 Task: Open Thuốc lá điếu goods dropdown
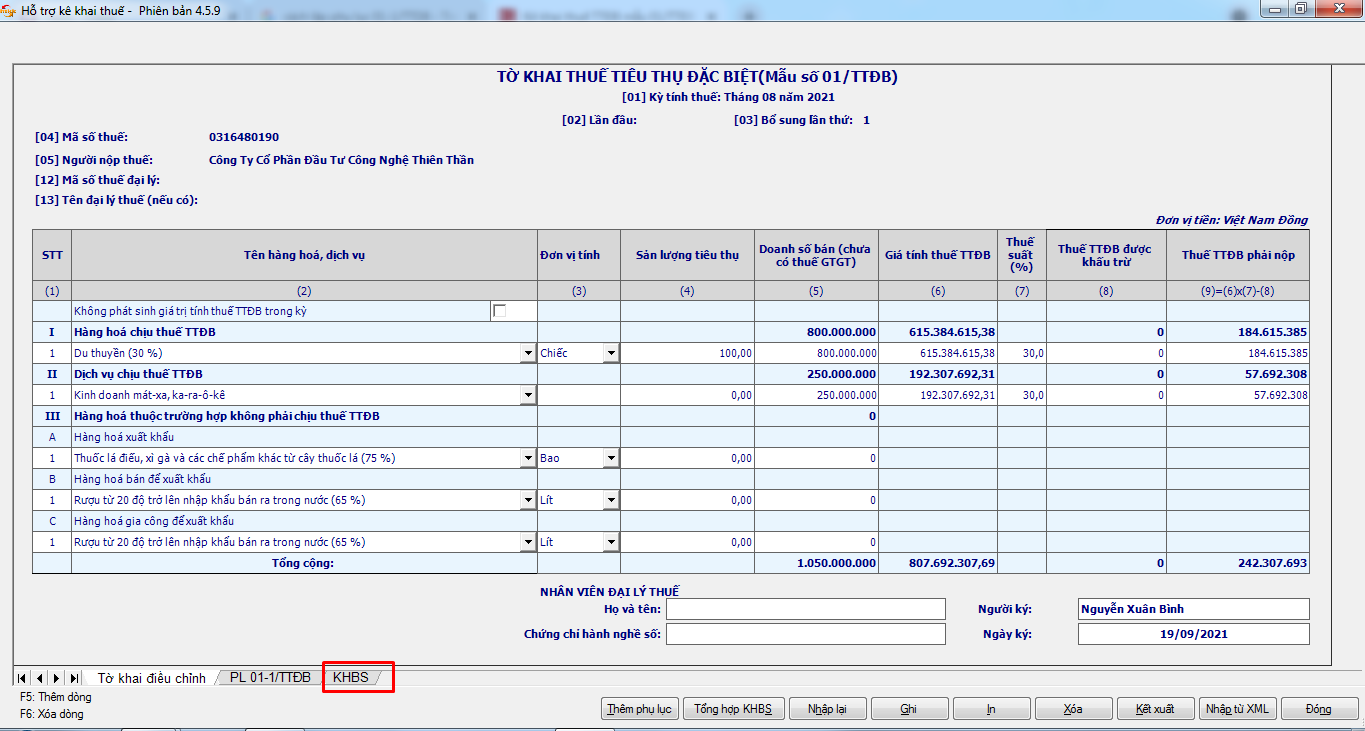click(x=528, y=458)
